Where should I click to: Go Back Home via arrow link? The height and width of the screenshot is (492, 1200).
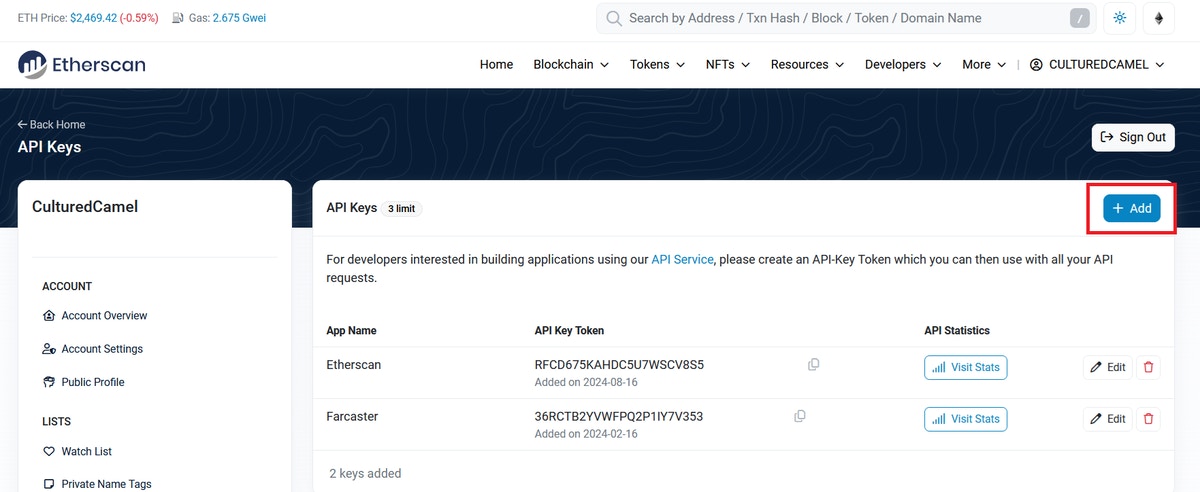51,125
